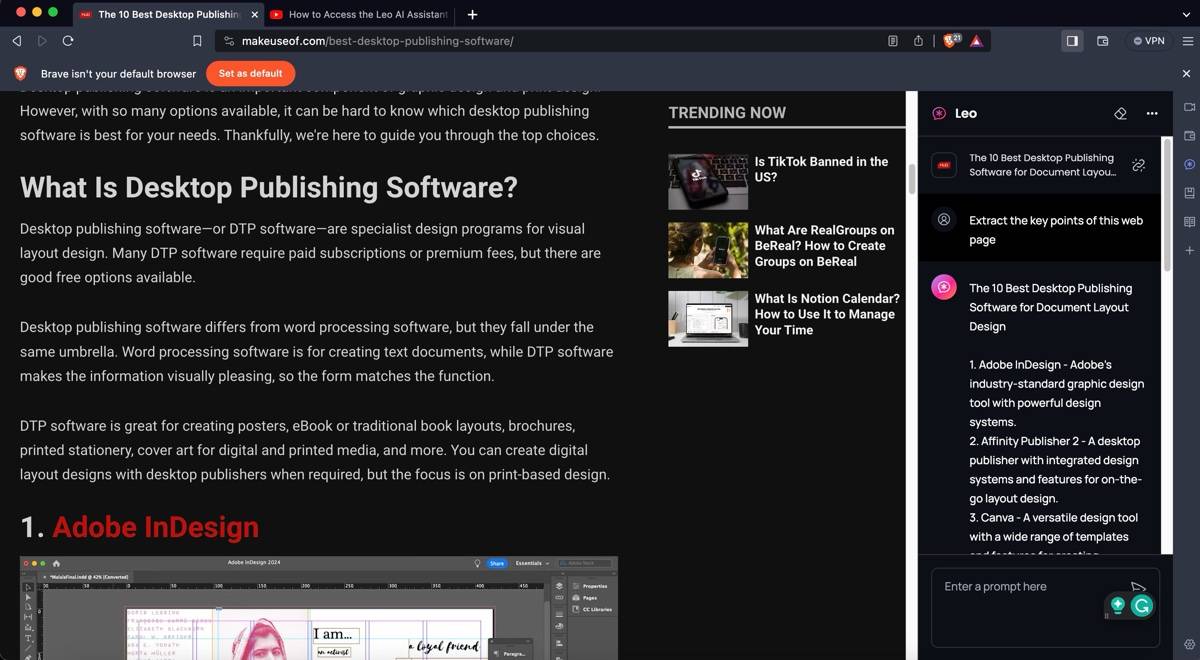Add item with sidebar plus icon
Image resolution: width=1200 pixels, height=660 pixels.
click(x=1189, y=250)
